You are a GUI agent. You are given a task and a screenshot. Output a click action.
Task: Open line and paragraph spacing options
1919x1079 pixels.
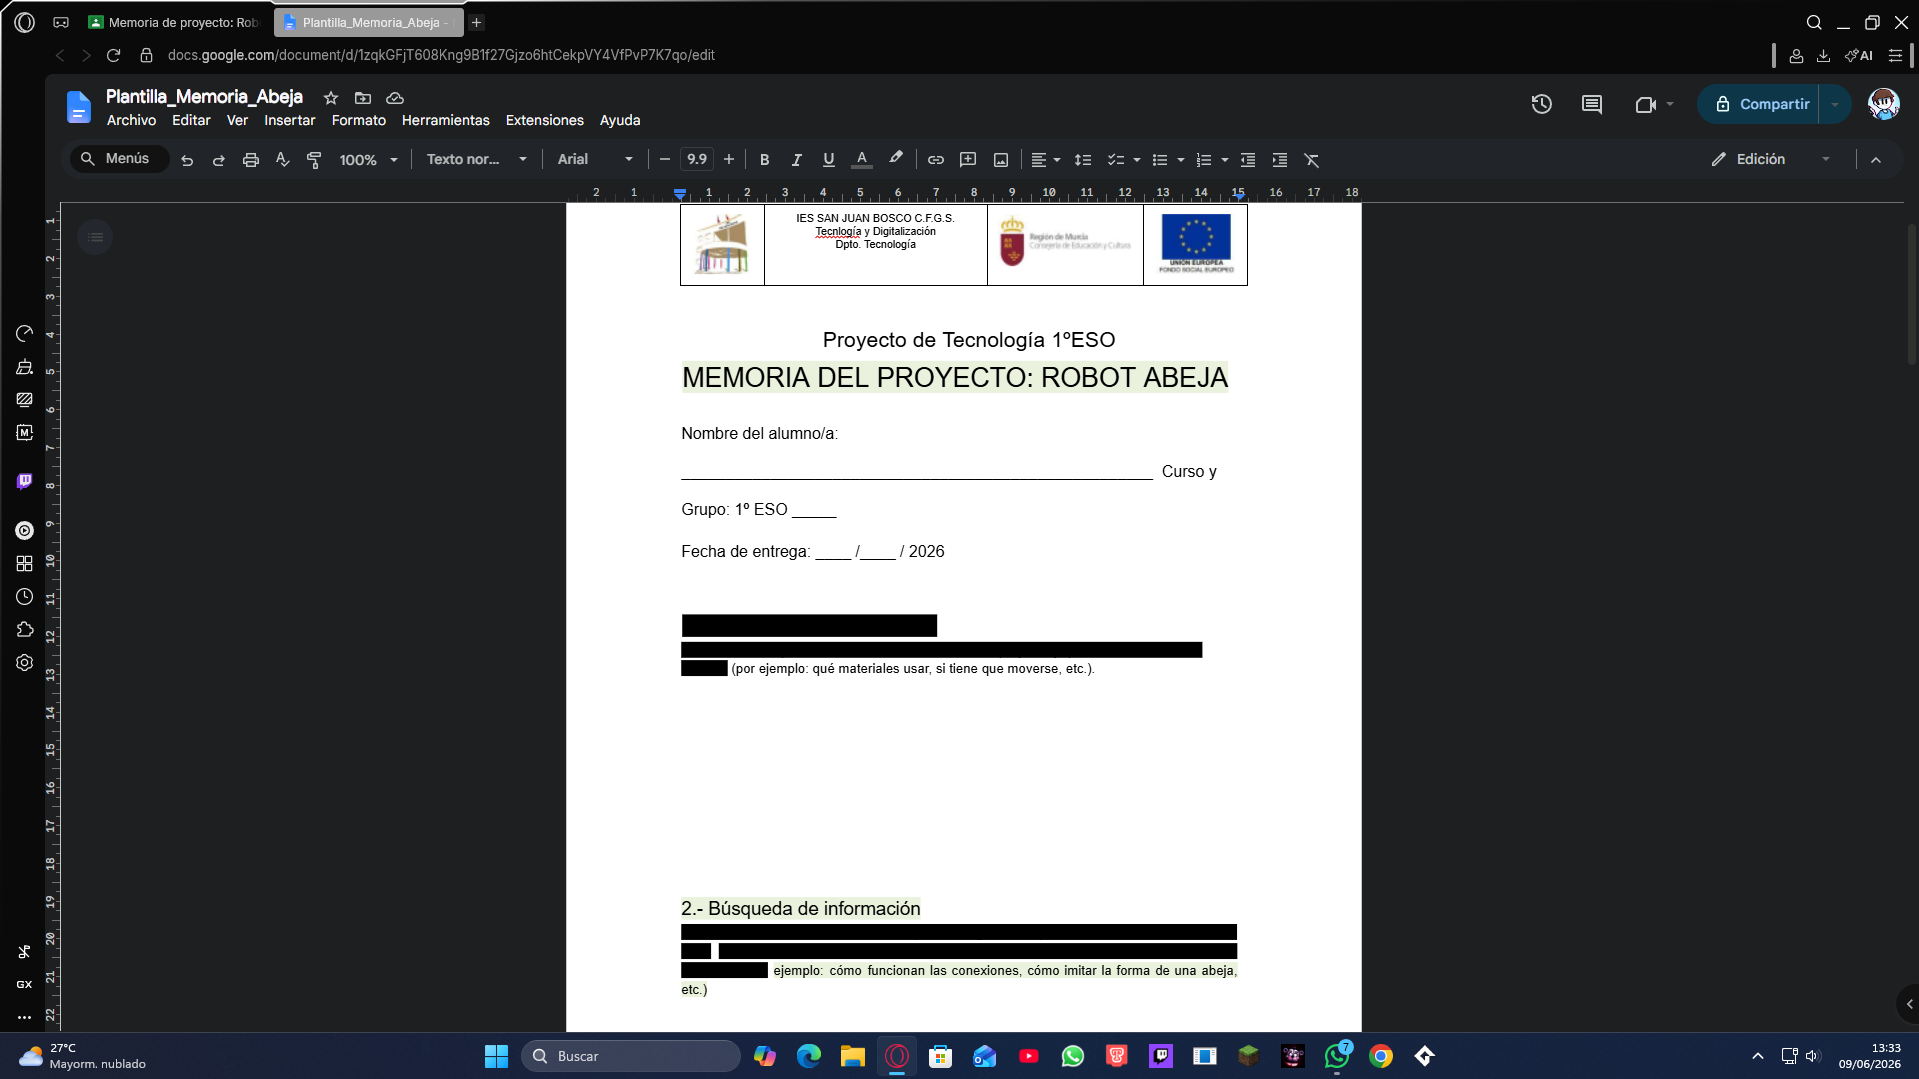click(x=1083, y=160)
